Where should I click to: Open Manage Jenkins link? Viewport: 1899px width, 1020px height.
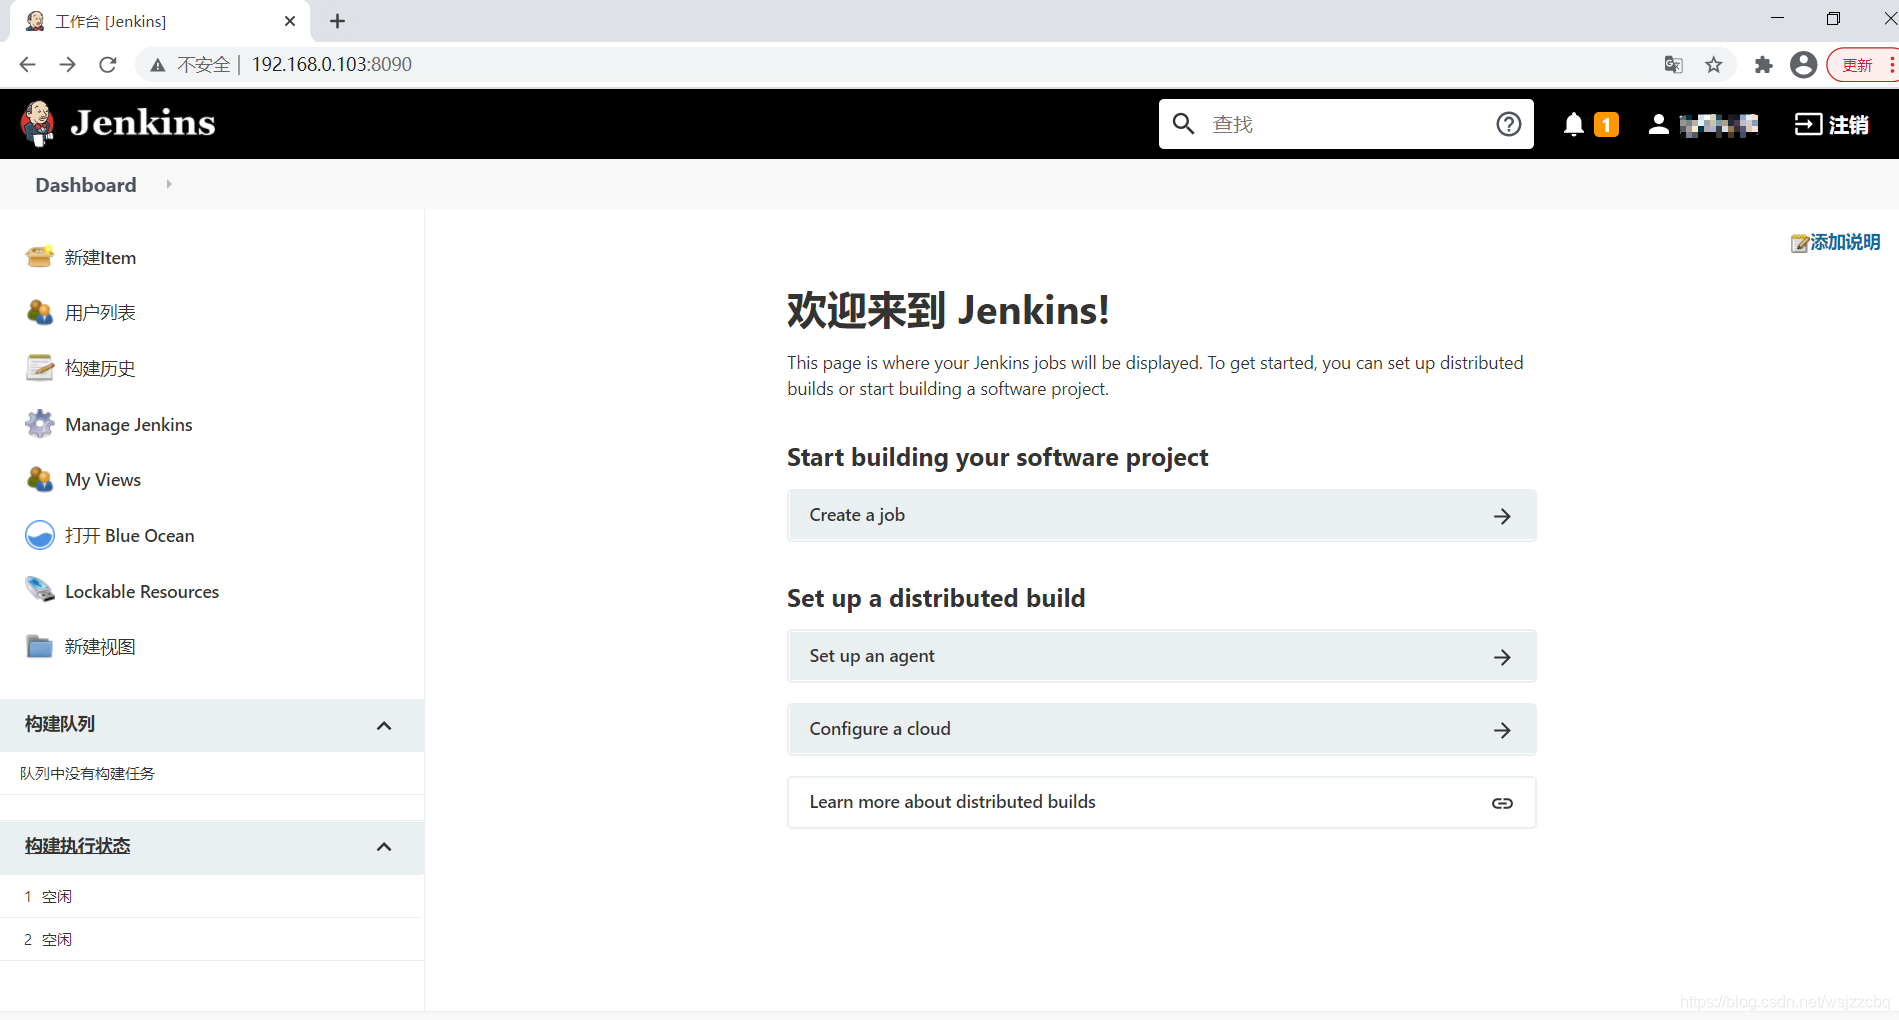coord(129,424)
